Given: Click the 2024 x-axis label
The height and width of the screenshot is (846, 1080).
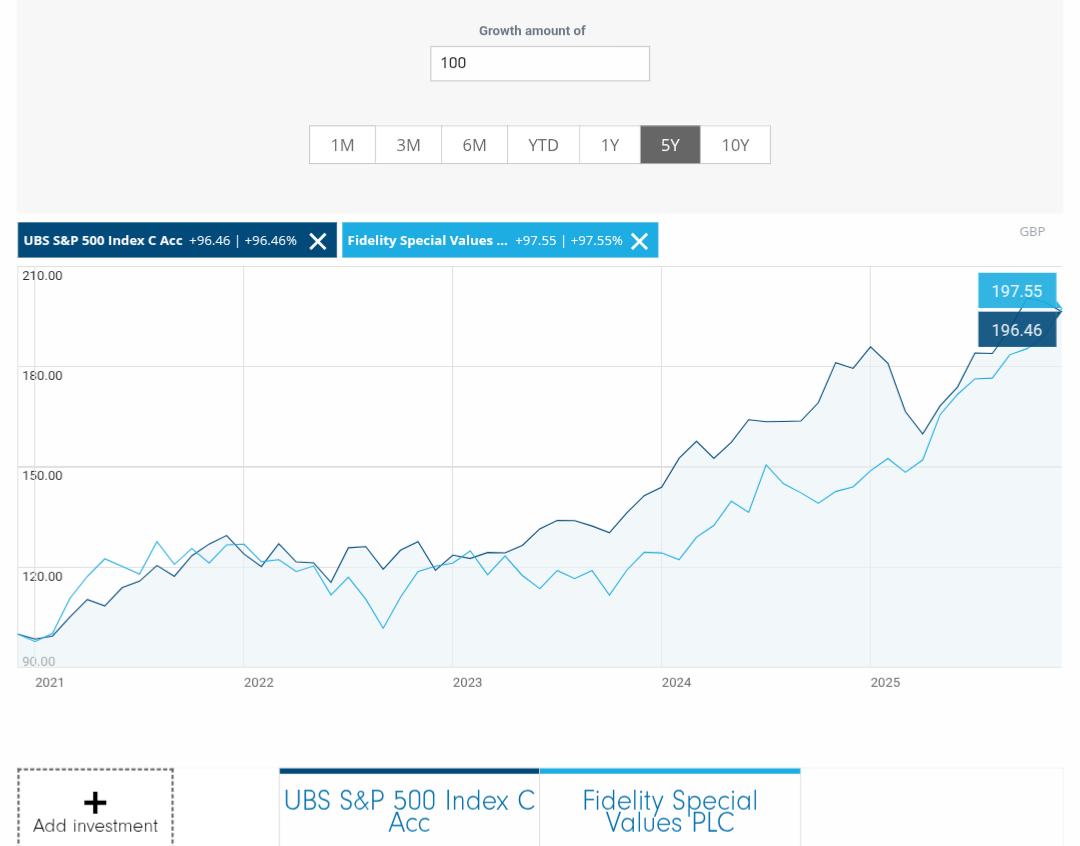Looking at the screenshot, I should [x=676, y=683].
